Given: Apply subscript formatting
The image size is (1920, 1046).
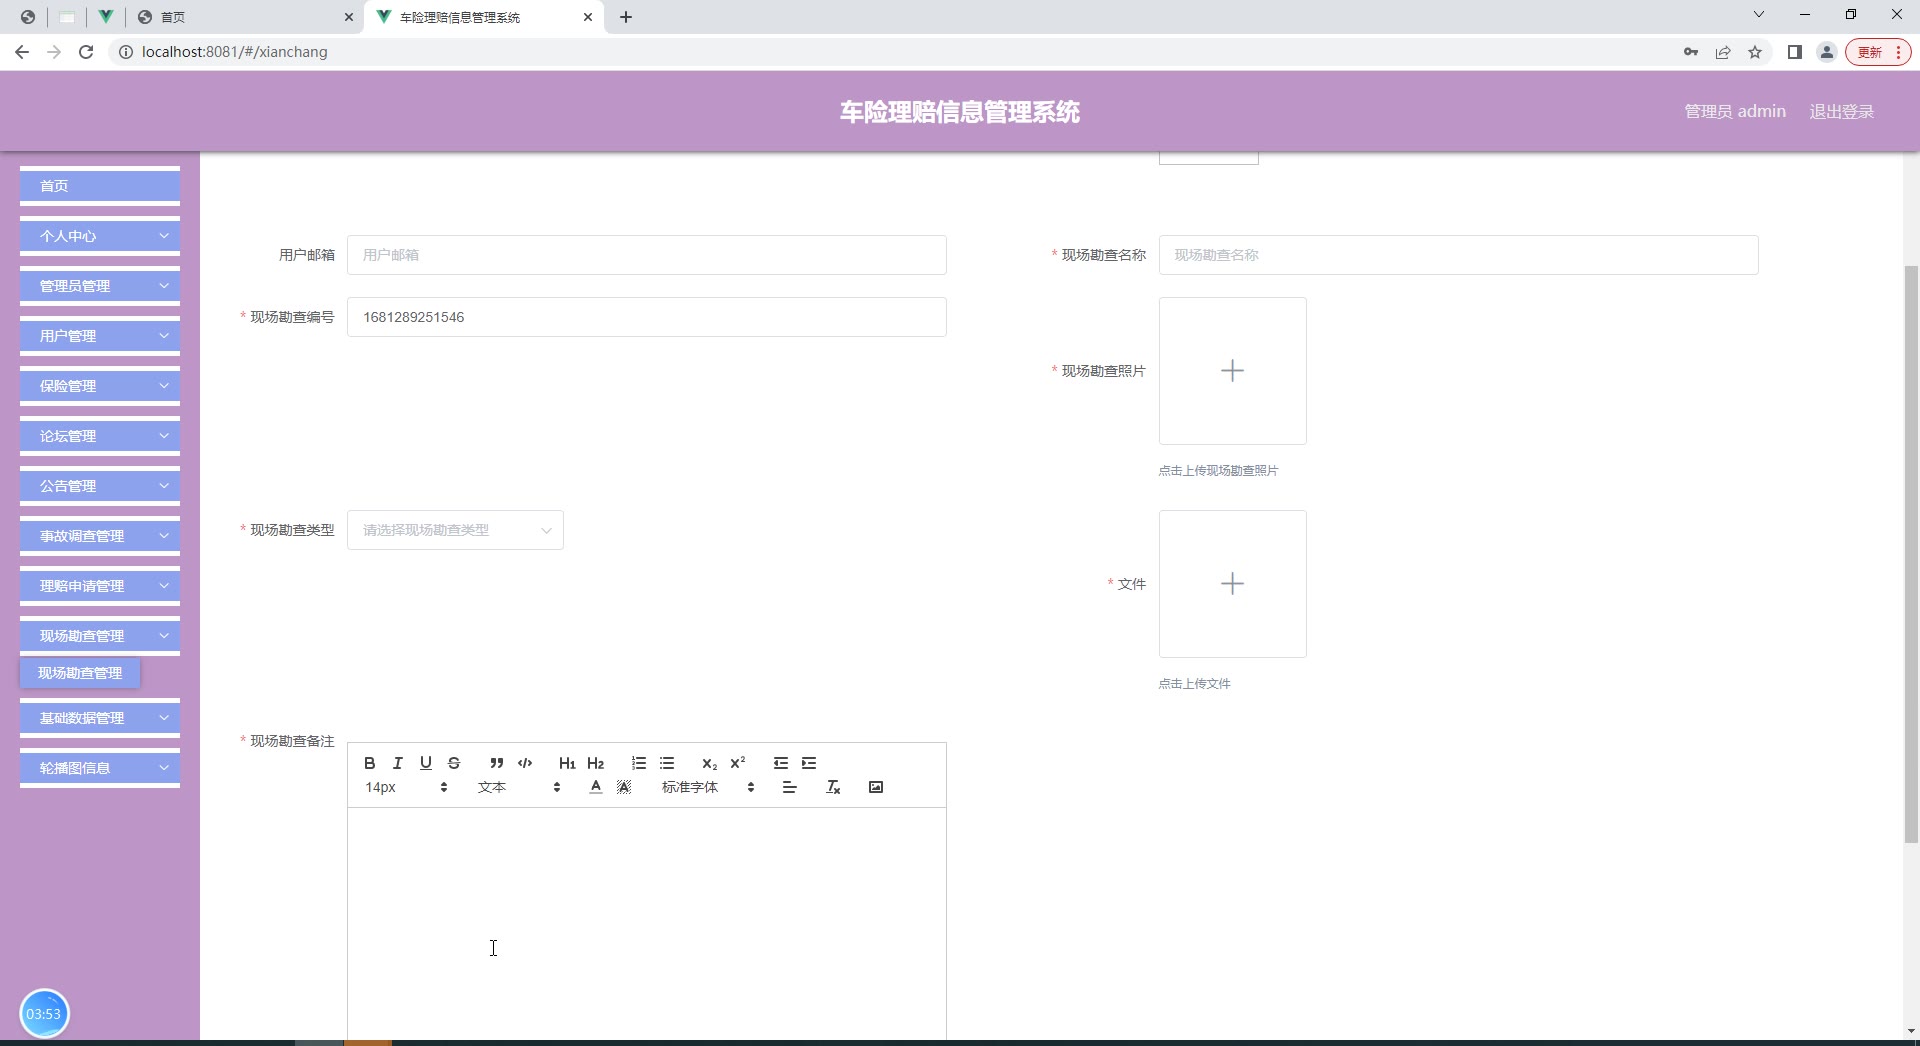Looking at the screenshot, I should [710, 763].
